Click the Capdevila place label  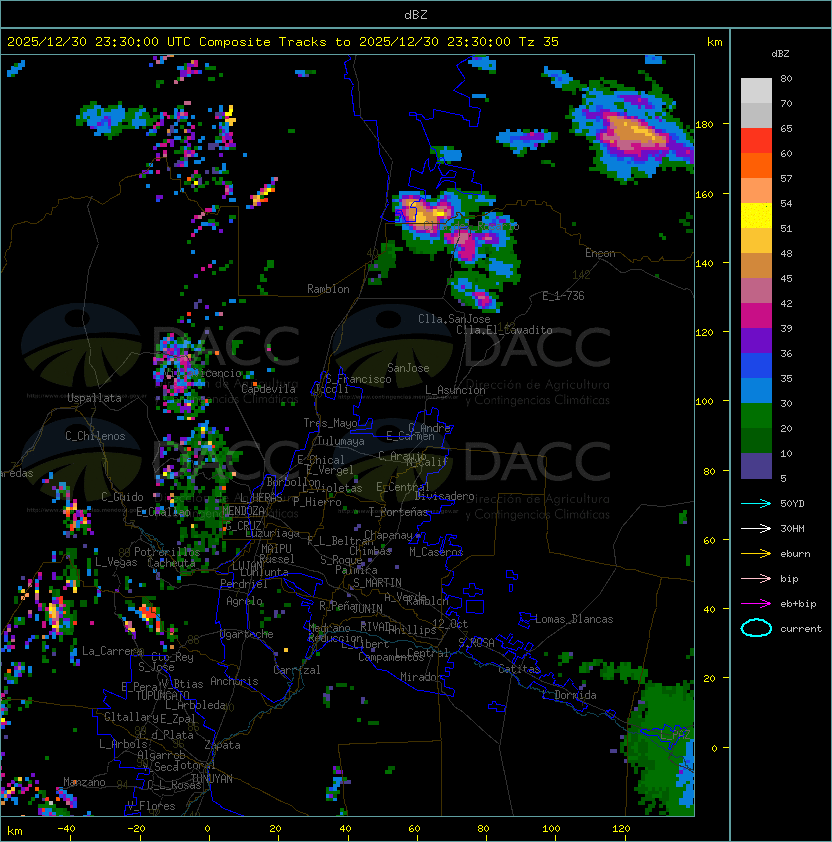(268, 389)
